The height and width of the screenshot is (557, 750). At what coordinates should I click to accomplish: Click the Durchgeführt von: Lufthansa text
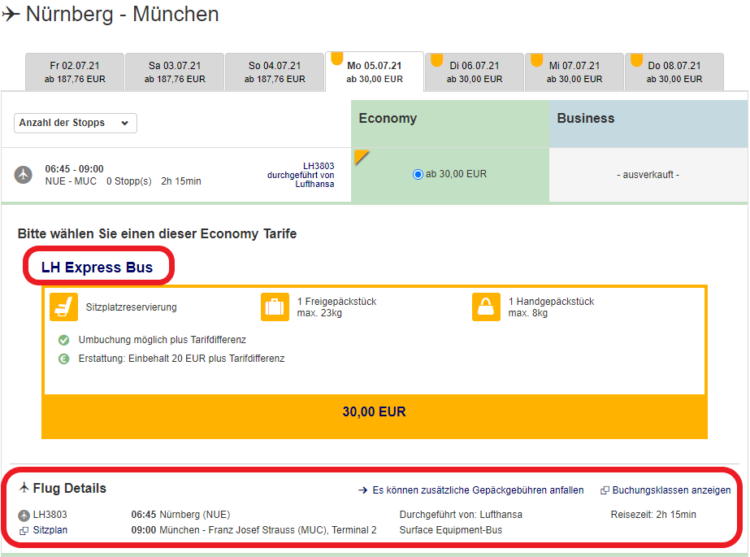click(461, 515)
